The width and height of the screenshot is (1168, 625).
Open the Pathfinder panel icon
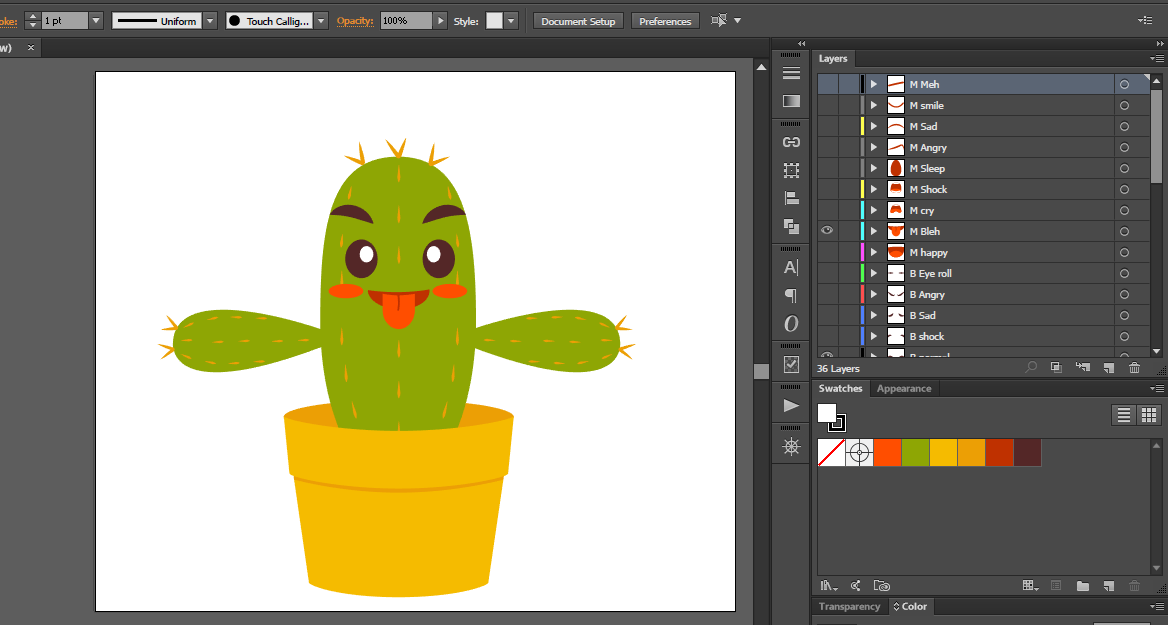pos(791,227)
